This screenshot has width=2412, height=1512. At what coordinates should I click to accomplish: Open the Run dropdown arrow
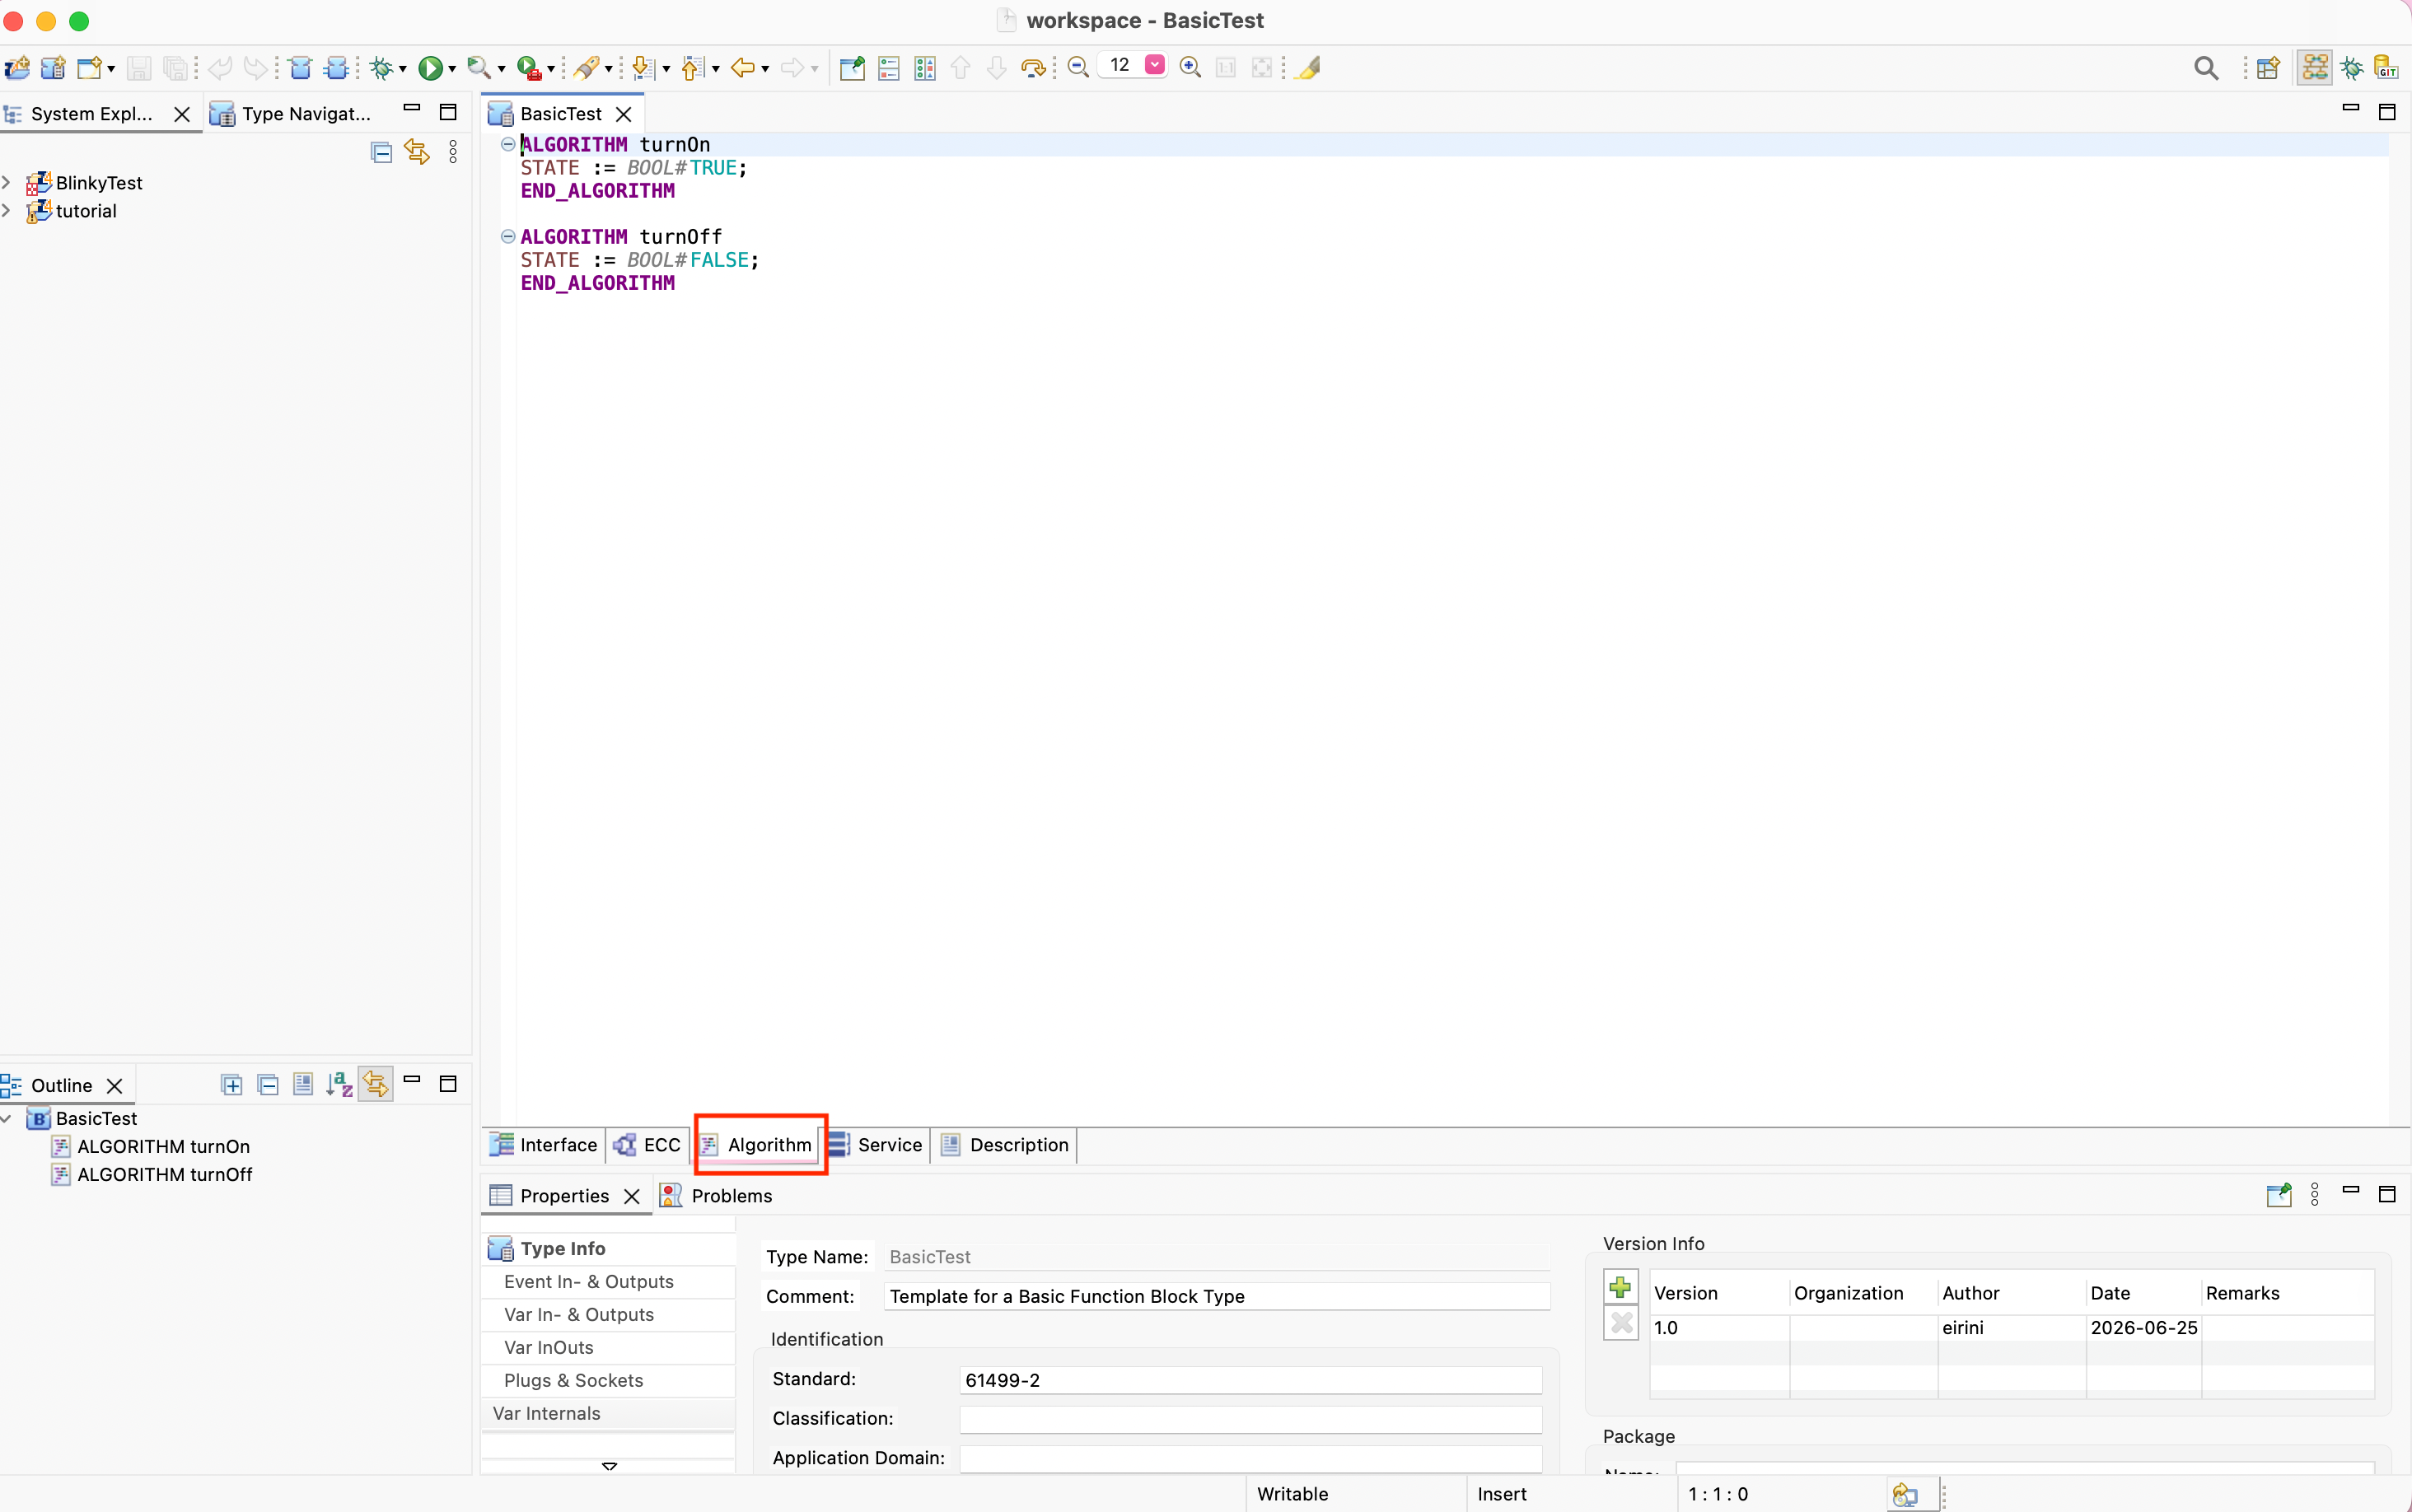(452, 68)
